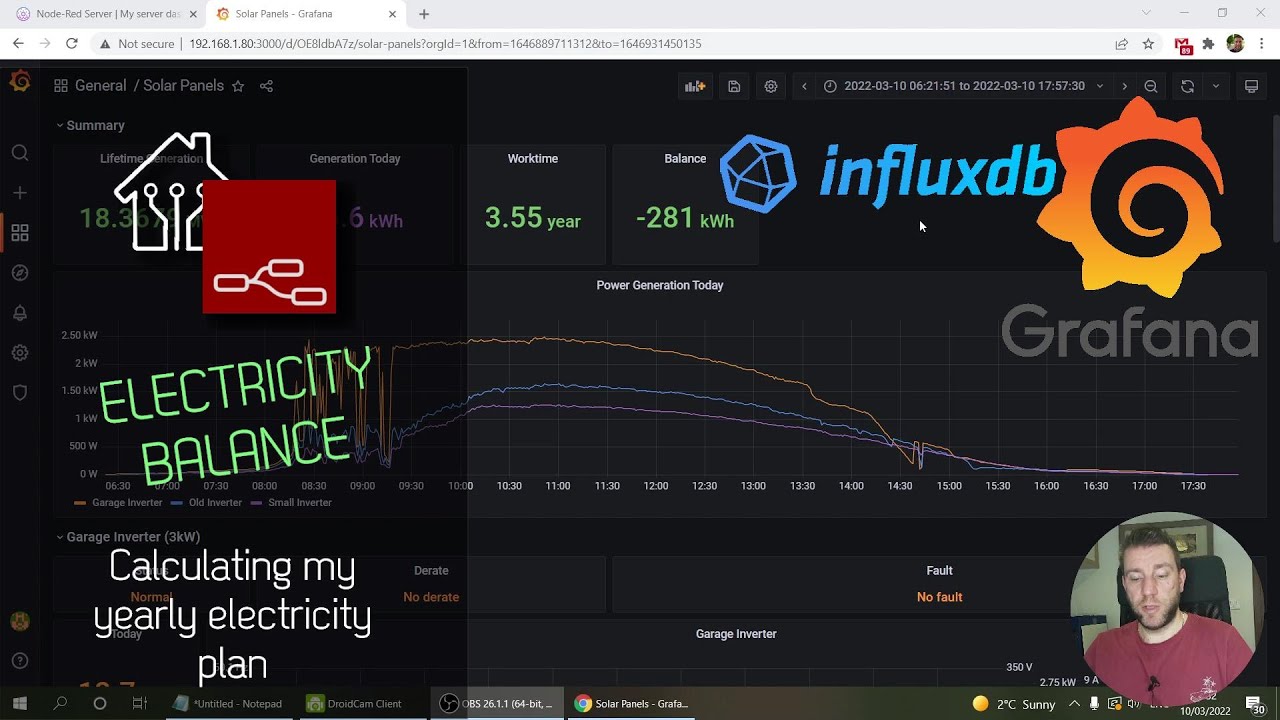
Task: Show hidden system tray icons
Action: (1074, 704)
